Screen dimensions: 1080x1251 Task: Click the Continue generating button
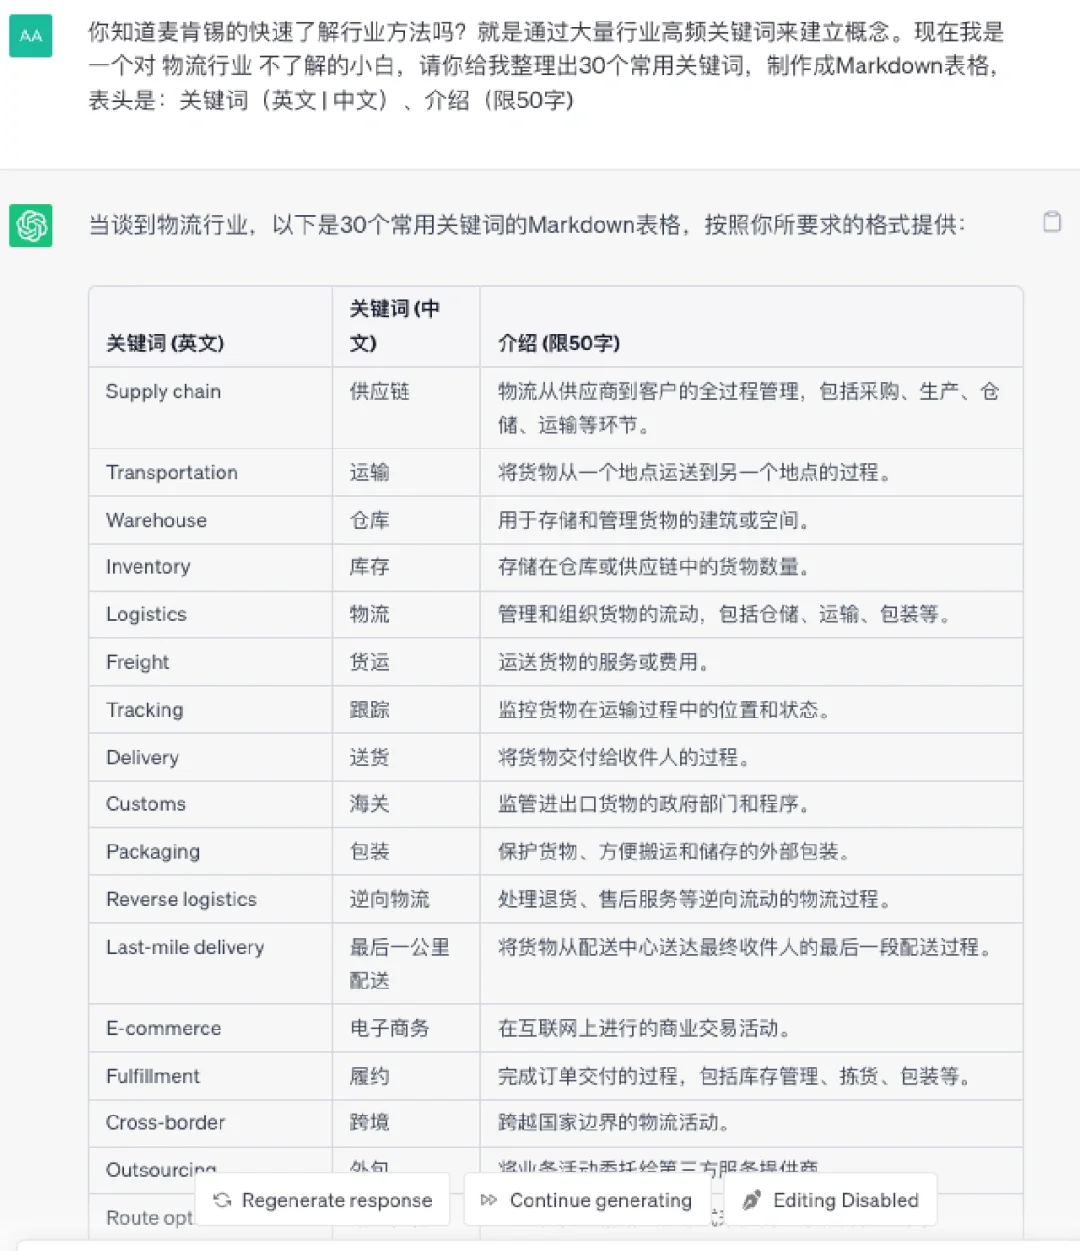pyautogui.click(x=587, y=1200)
